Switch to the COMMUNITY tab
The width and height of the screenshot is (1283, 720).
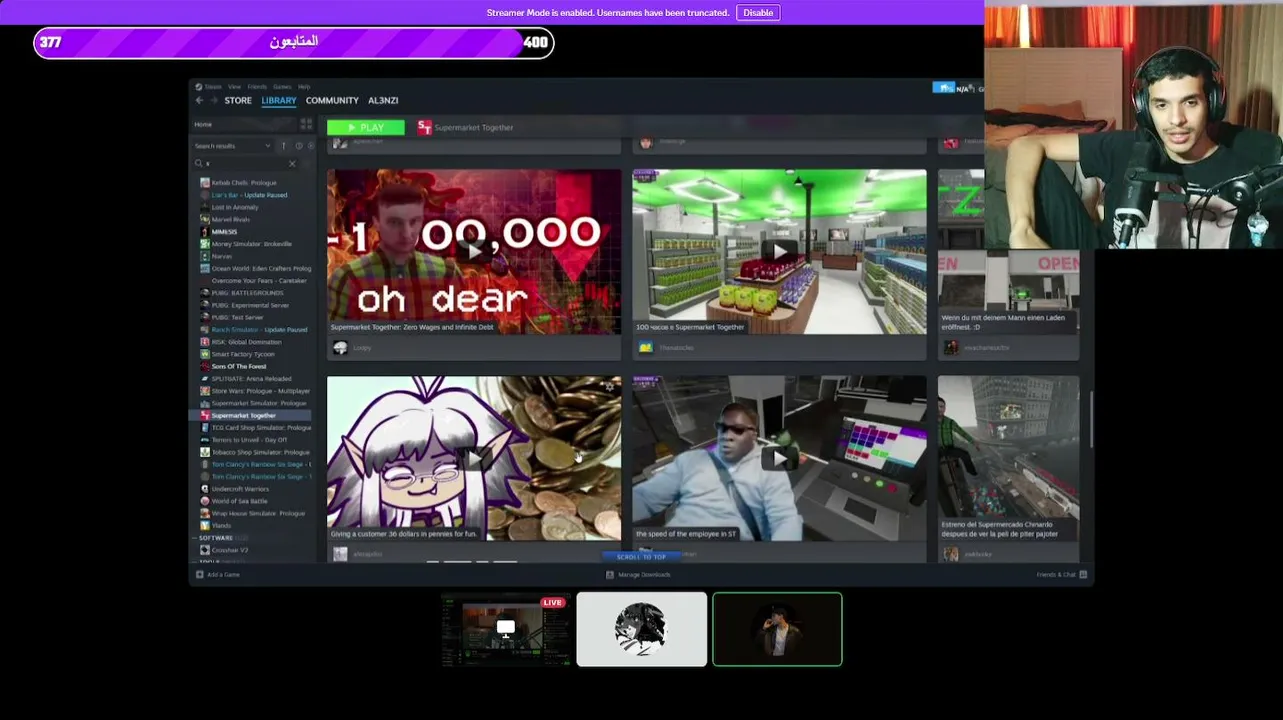tap(332, 101)
